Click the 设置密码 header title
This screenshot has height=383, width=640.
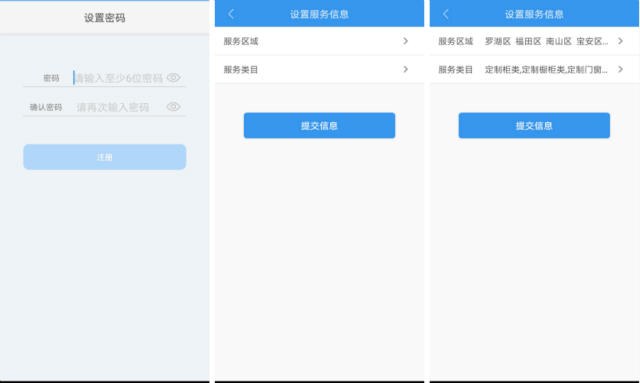[x=104, y=18]
